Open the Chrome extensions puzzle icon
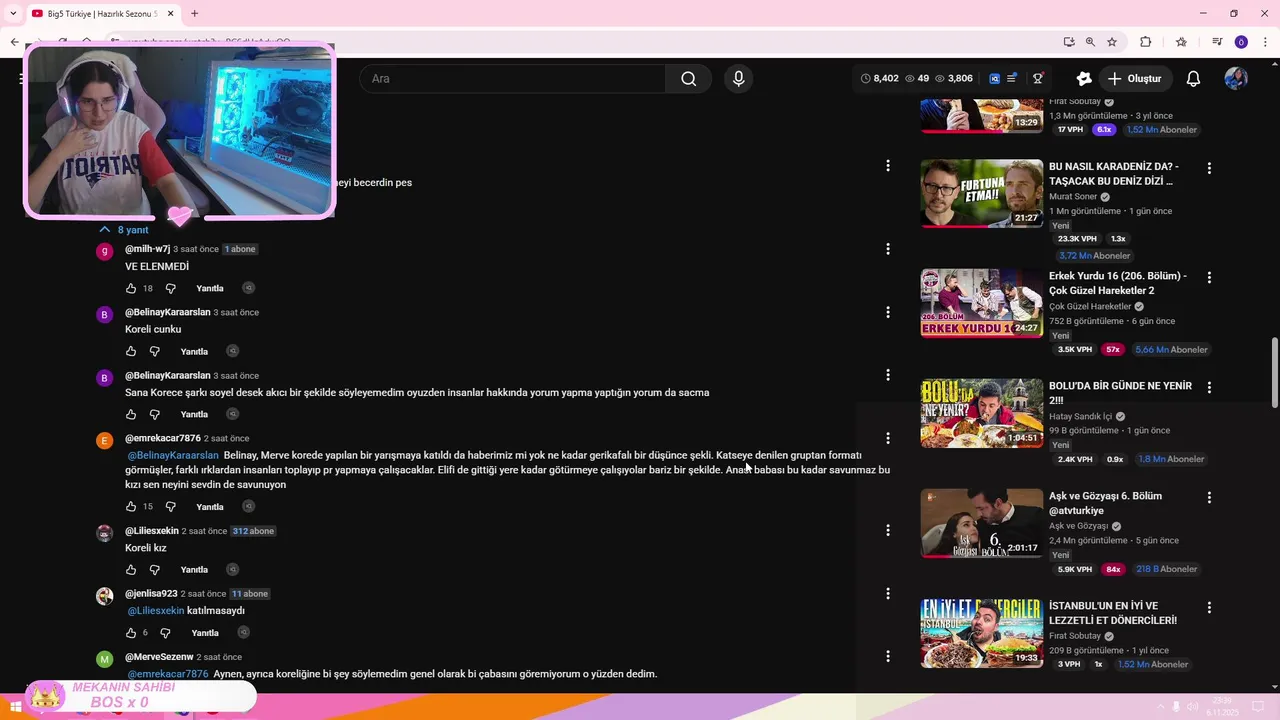Image resolution: width=1280 pixels, height=720 pixels. point(1146,42)
